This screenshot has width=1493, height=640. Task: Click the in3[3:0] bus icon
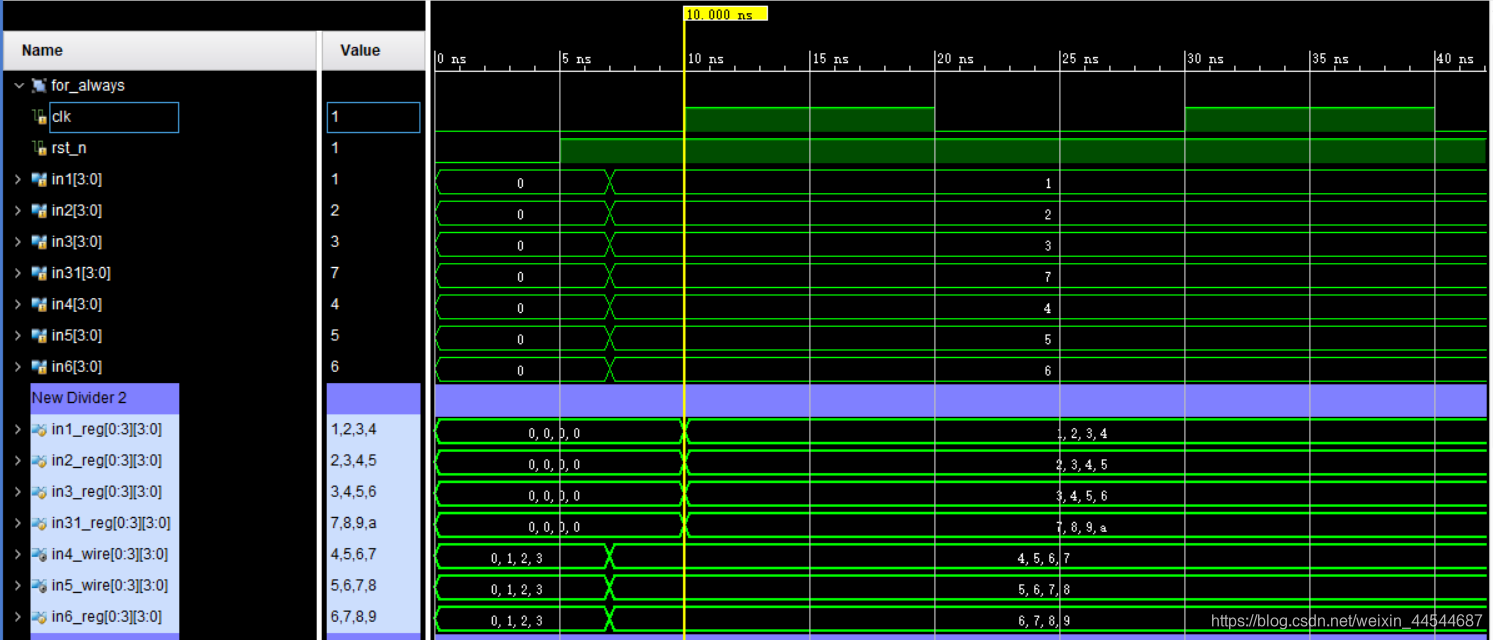point(39,242)
